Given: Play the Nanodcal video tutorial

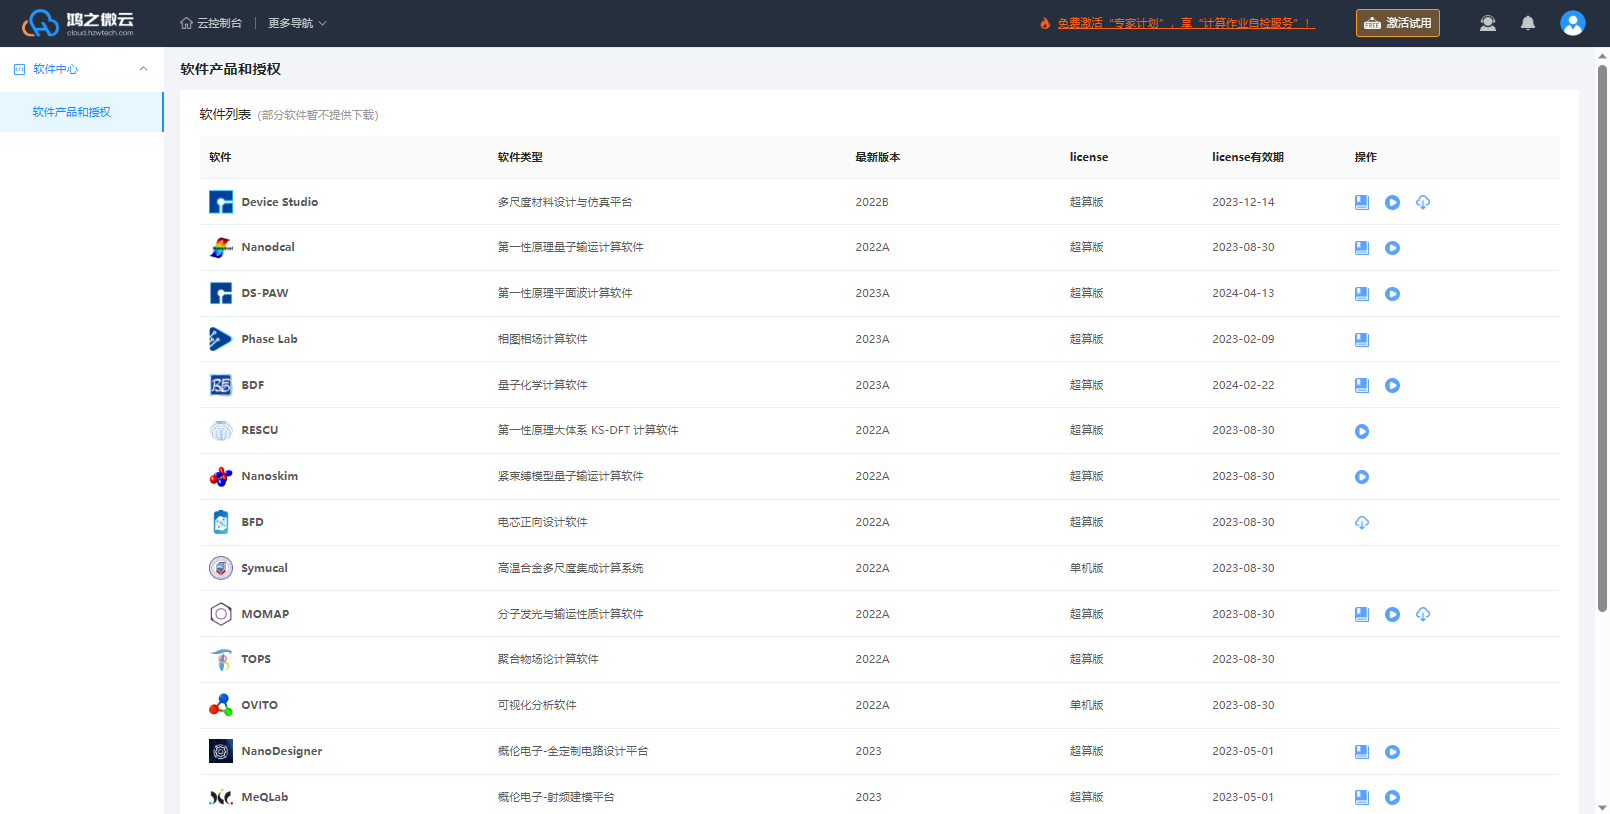Looking at the screenshot, I should (x=1392, y=248).
